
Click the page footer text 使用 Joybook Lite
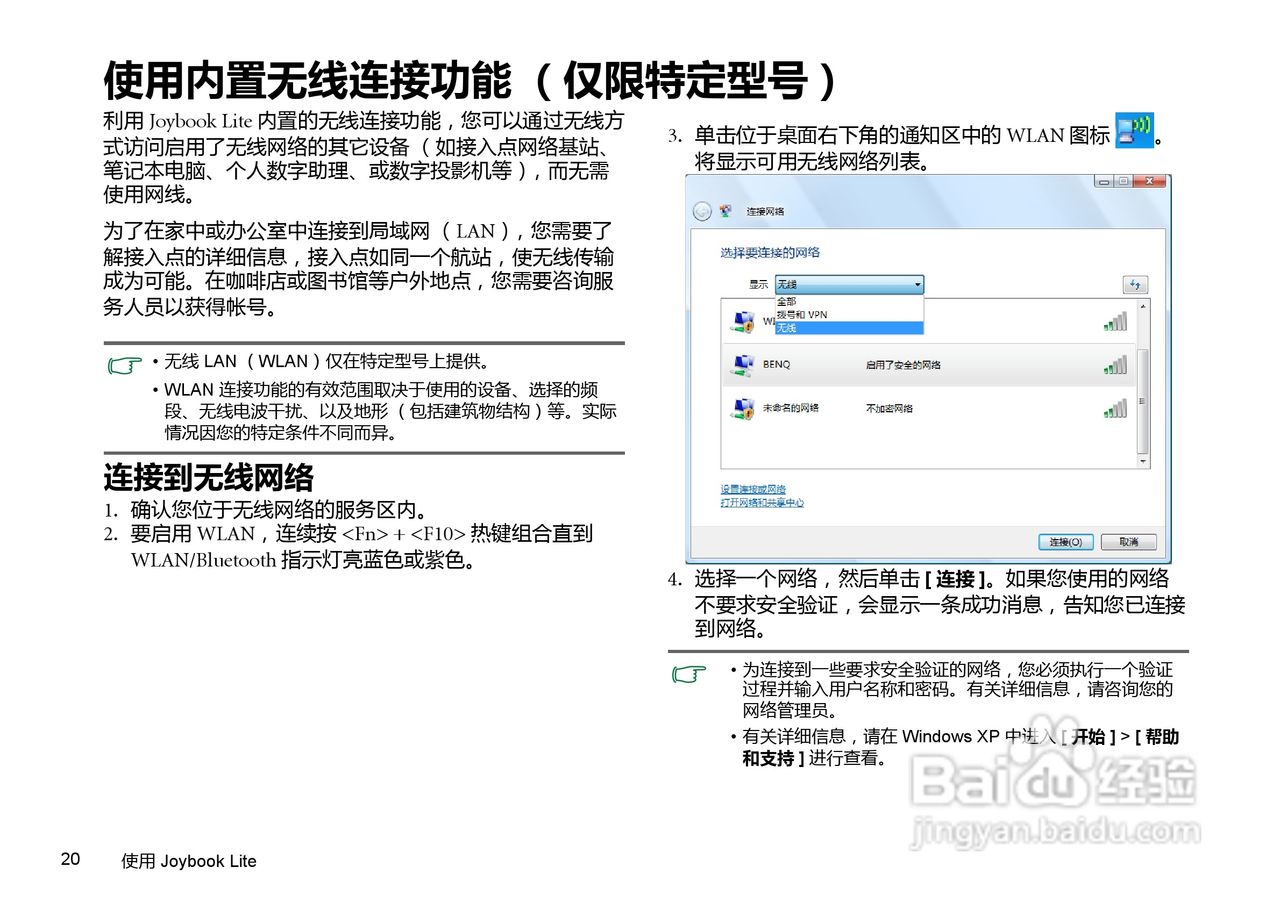(x=188, y=861)
